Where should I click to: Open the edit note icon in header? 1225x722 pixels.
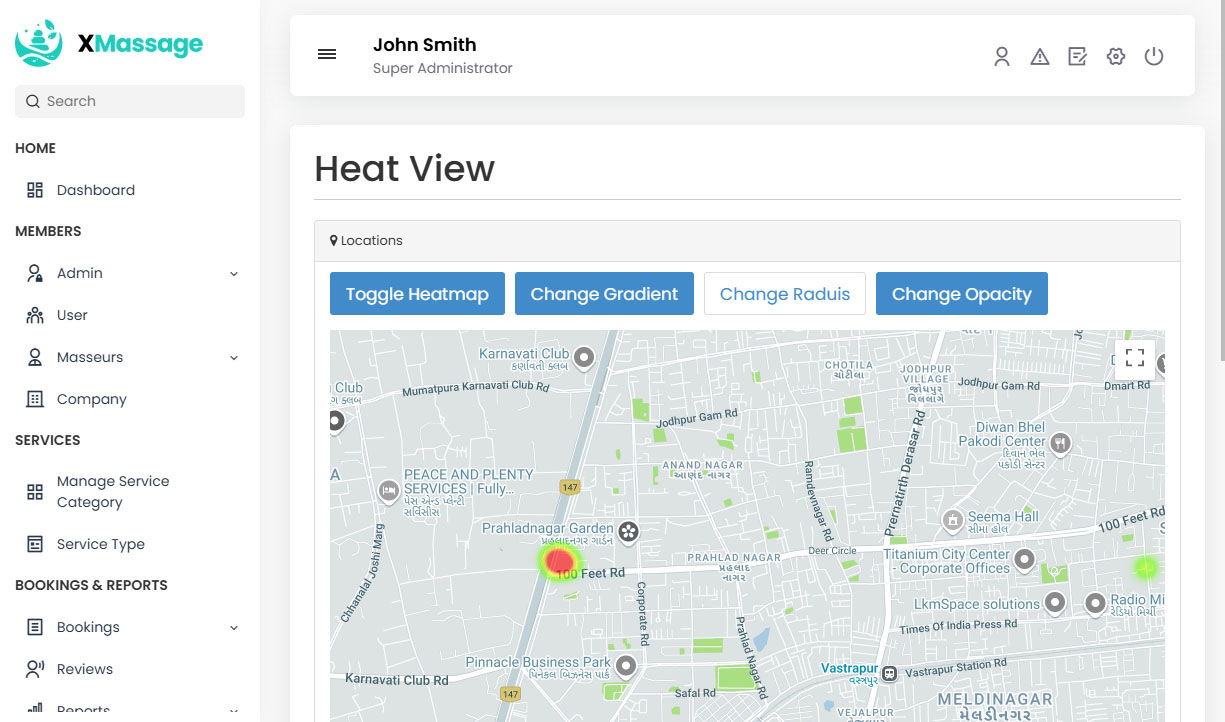[1077, 57]
